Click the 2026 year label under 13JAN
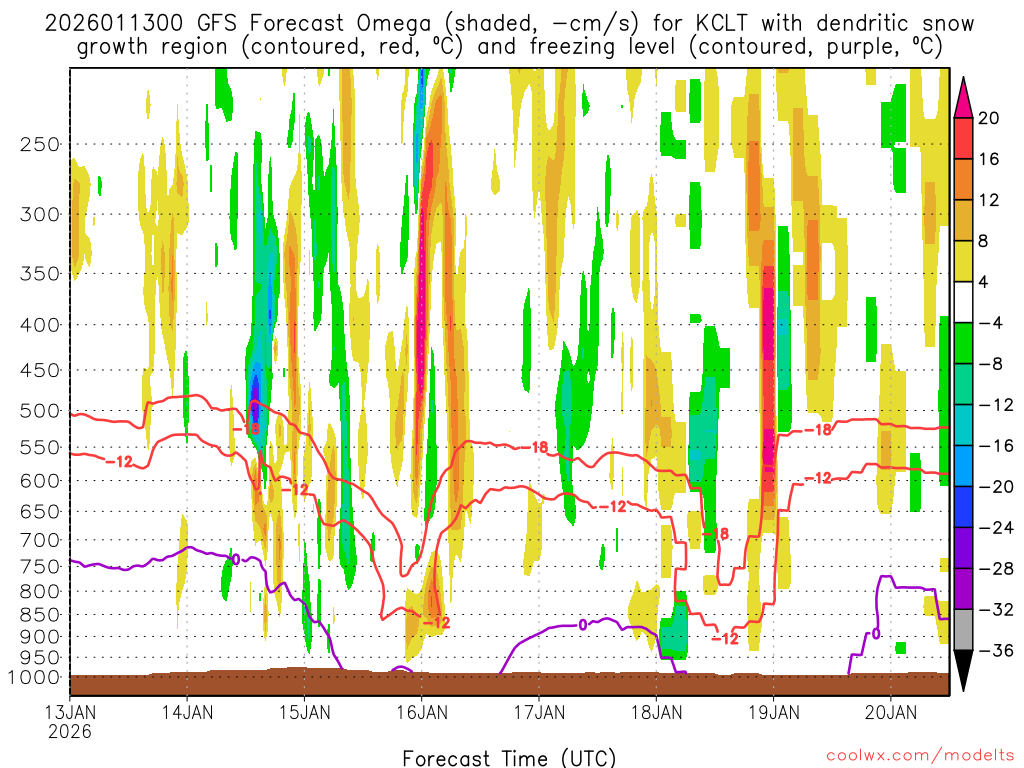1024x768 pixels. click(x=70, y=731)
